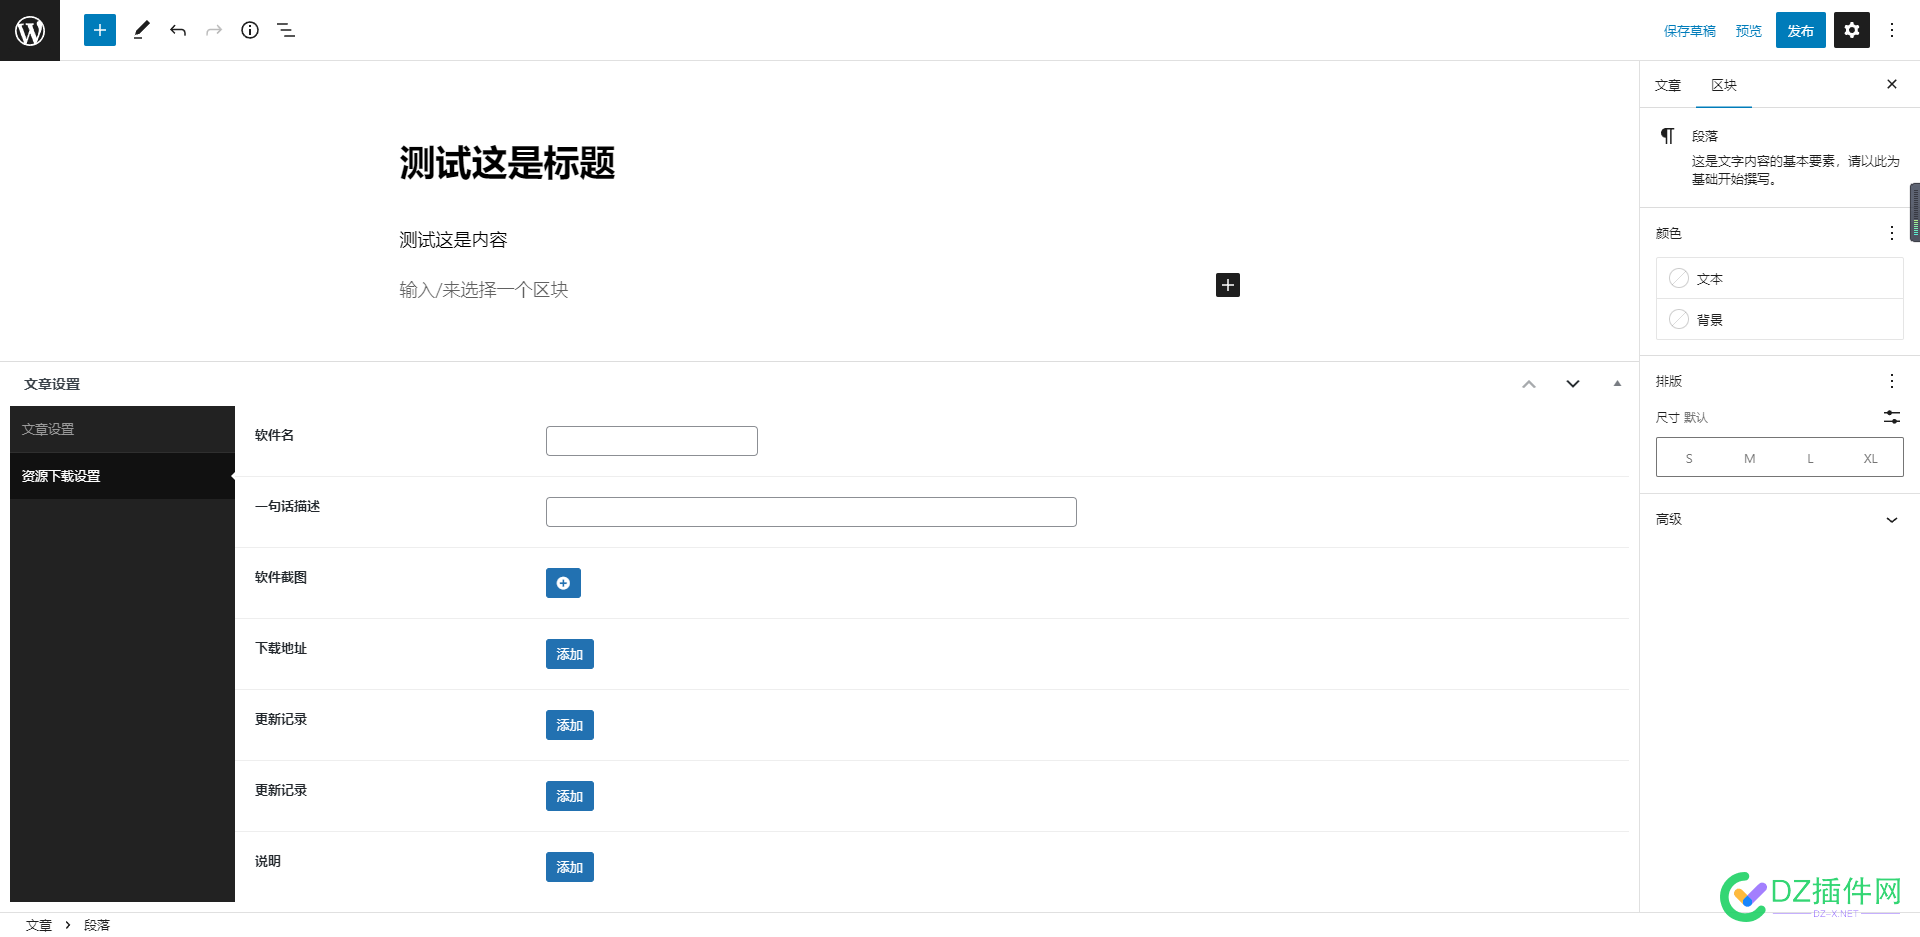Focus the 软件名 input field

tap(652, 441)
